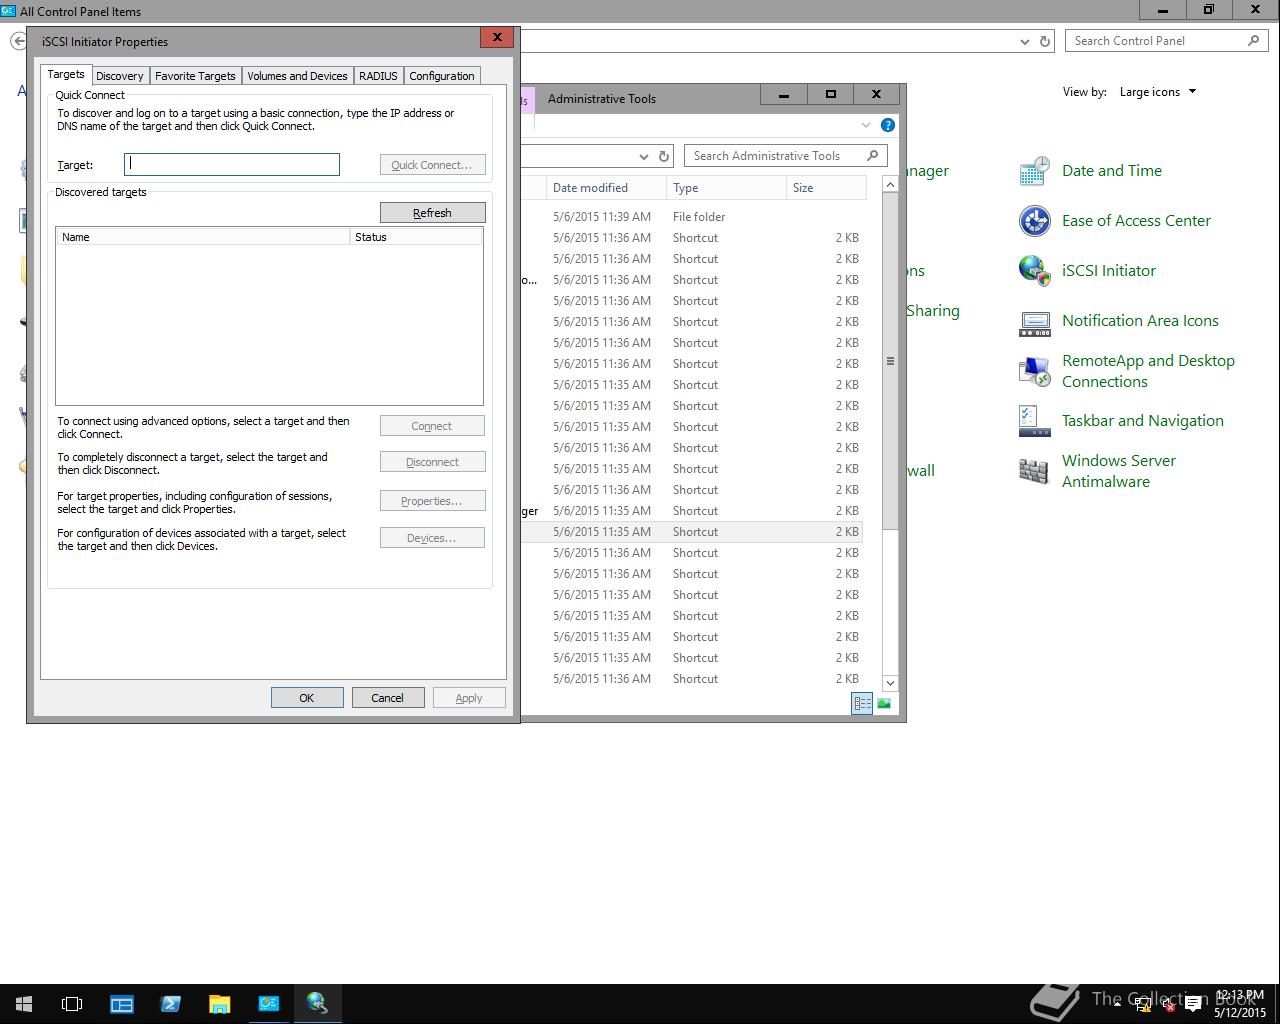Open the Taskbar and Navigation link
This screenshot has width=1280, height=1024.
(1143, 421)
